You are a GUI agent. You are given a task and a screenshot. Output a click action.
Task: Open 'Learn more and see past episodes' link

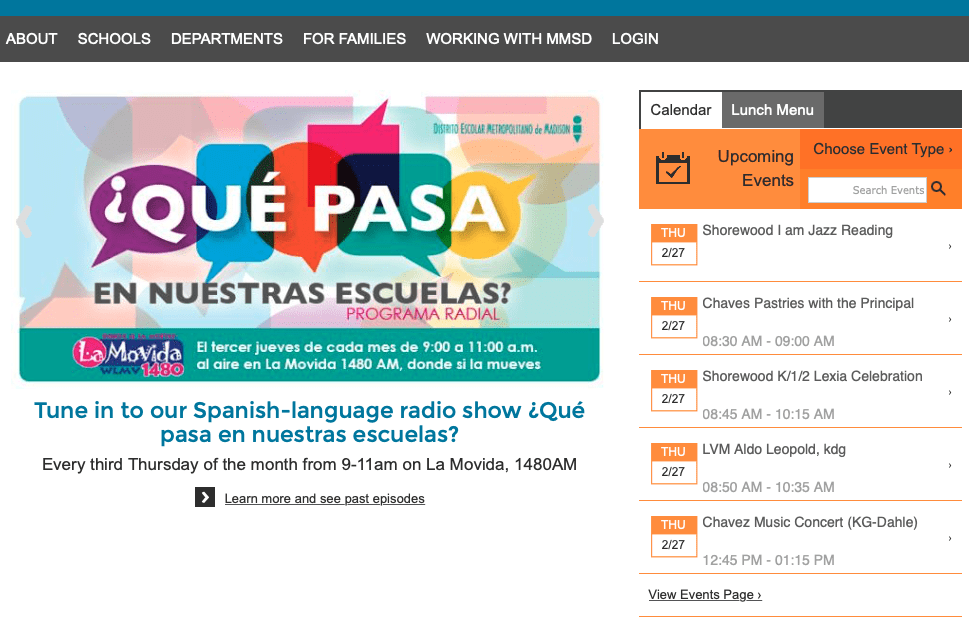324,498
